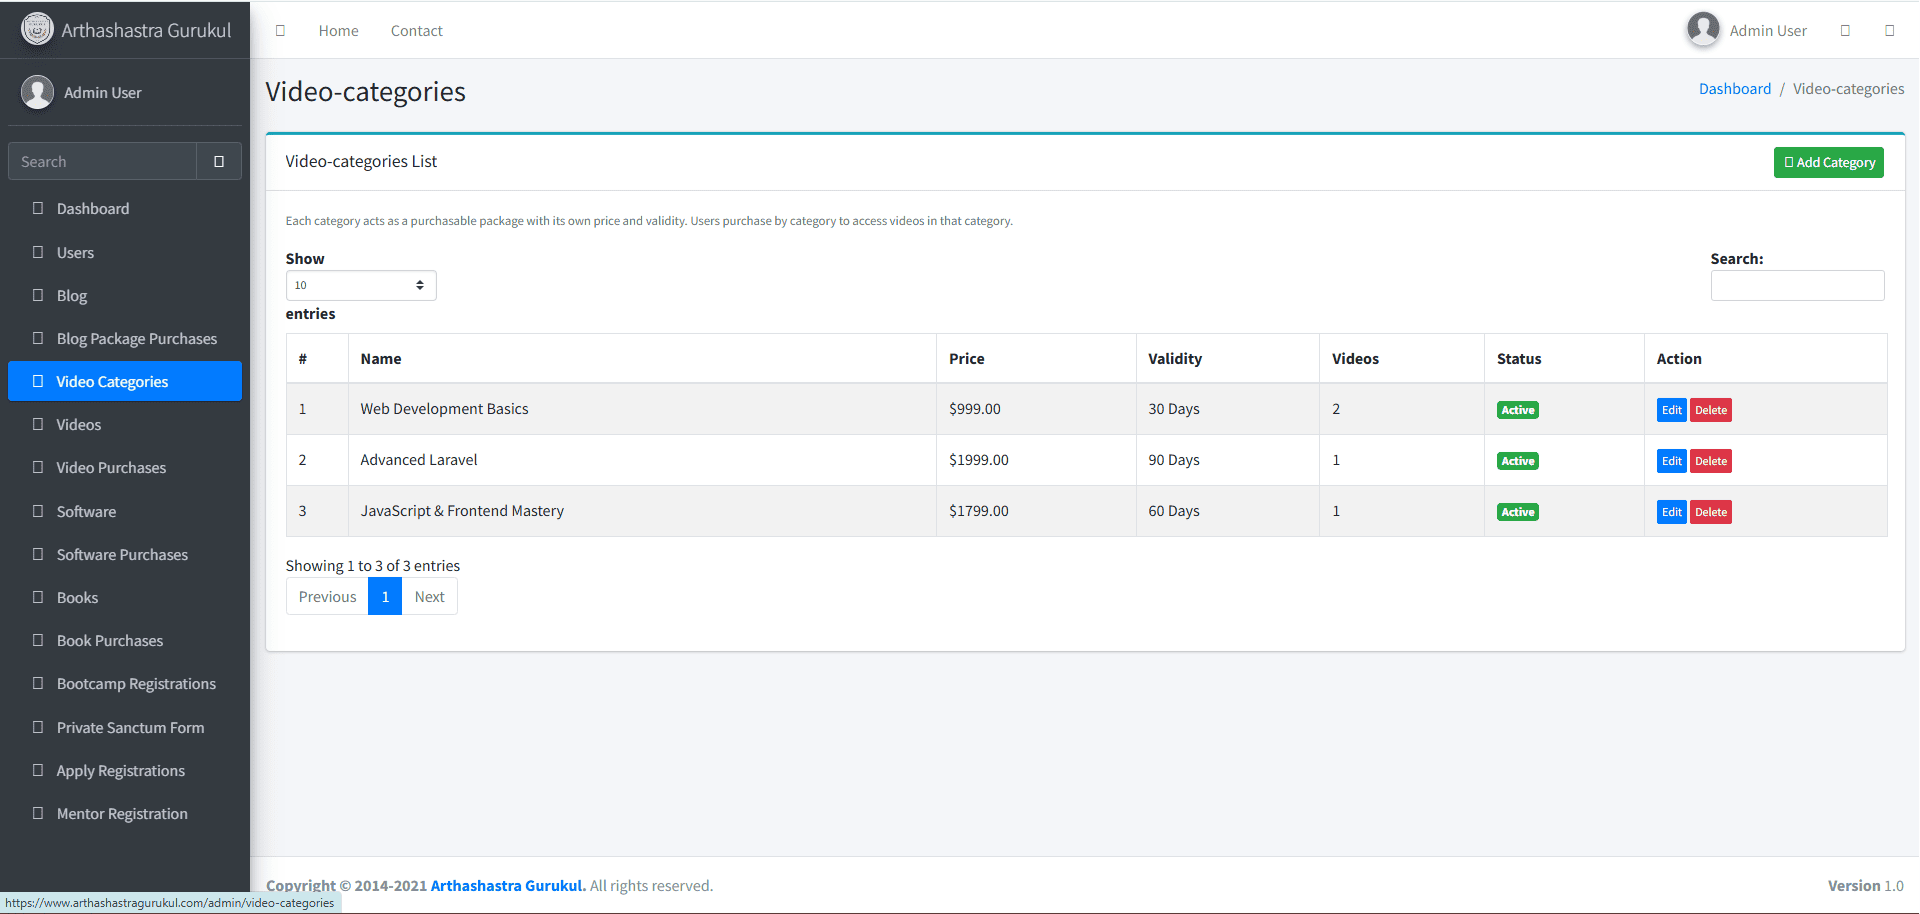
Task: Click the Videos sidebar icon
Action: tap(38, 424)
